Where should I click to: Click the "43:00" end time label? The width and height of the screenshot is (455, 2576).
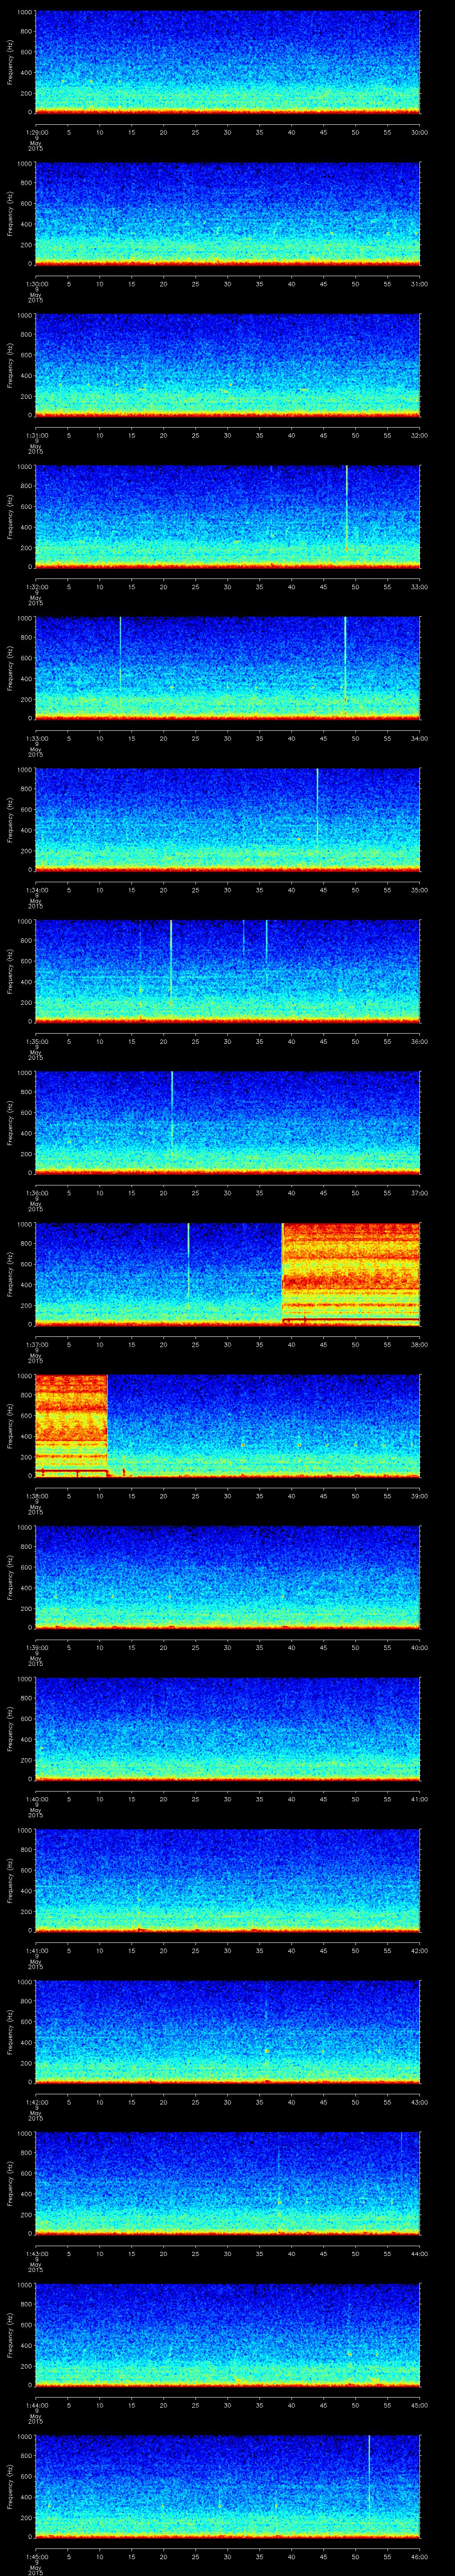coord(419,2102)
